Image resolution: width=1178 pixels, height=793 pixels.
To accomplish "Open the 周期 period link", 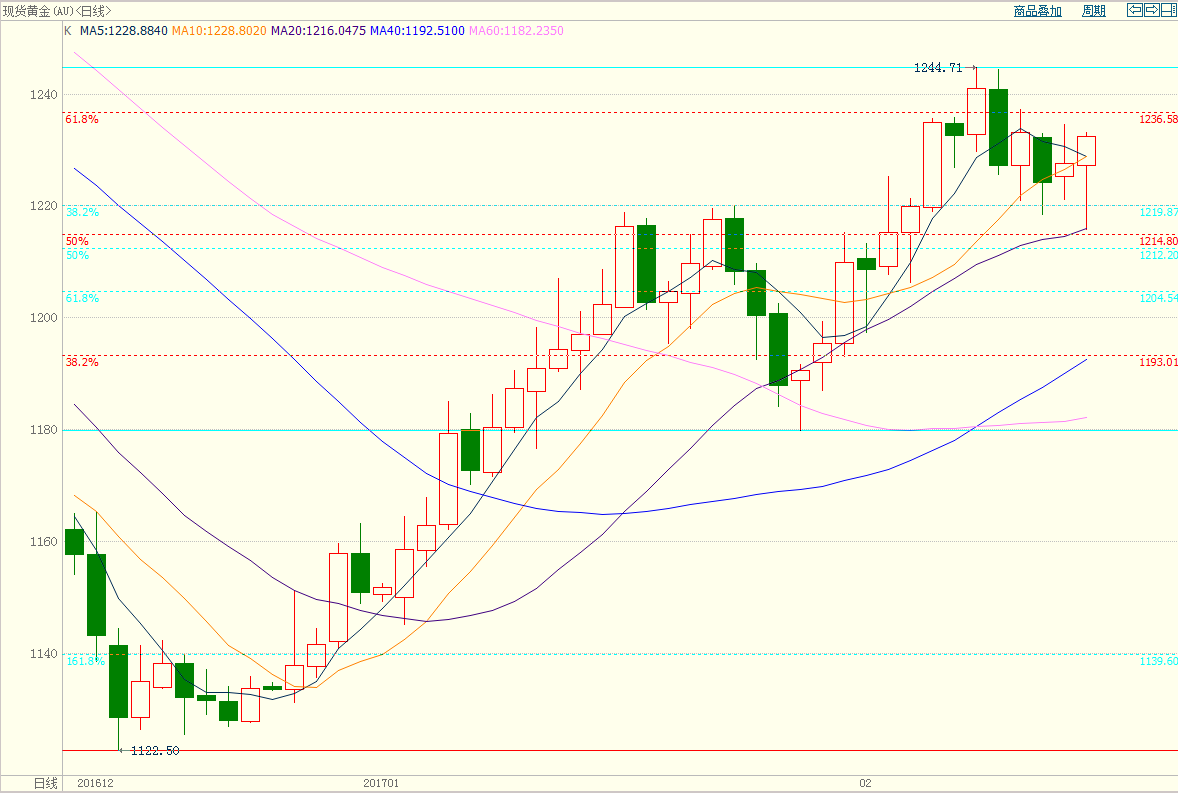I will tap(1094, 11).
